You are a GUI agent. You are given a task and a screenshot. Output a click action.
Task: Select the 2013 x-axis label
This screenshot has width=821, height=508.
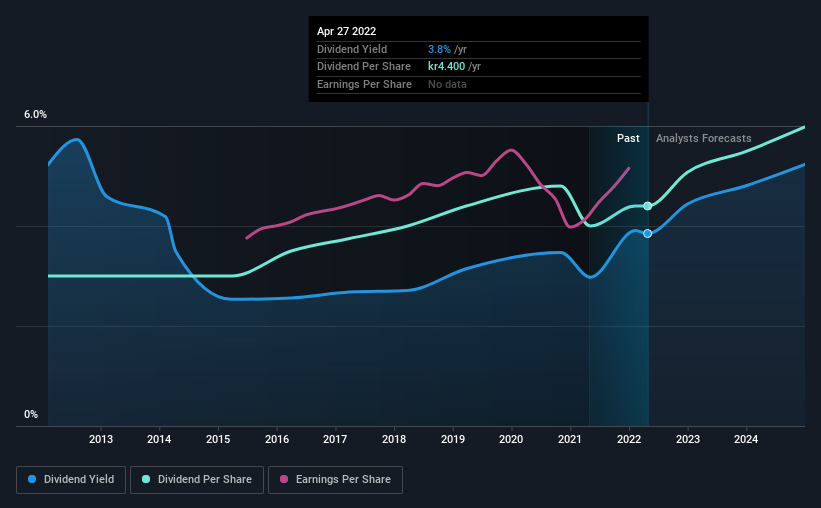point(101,439)
